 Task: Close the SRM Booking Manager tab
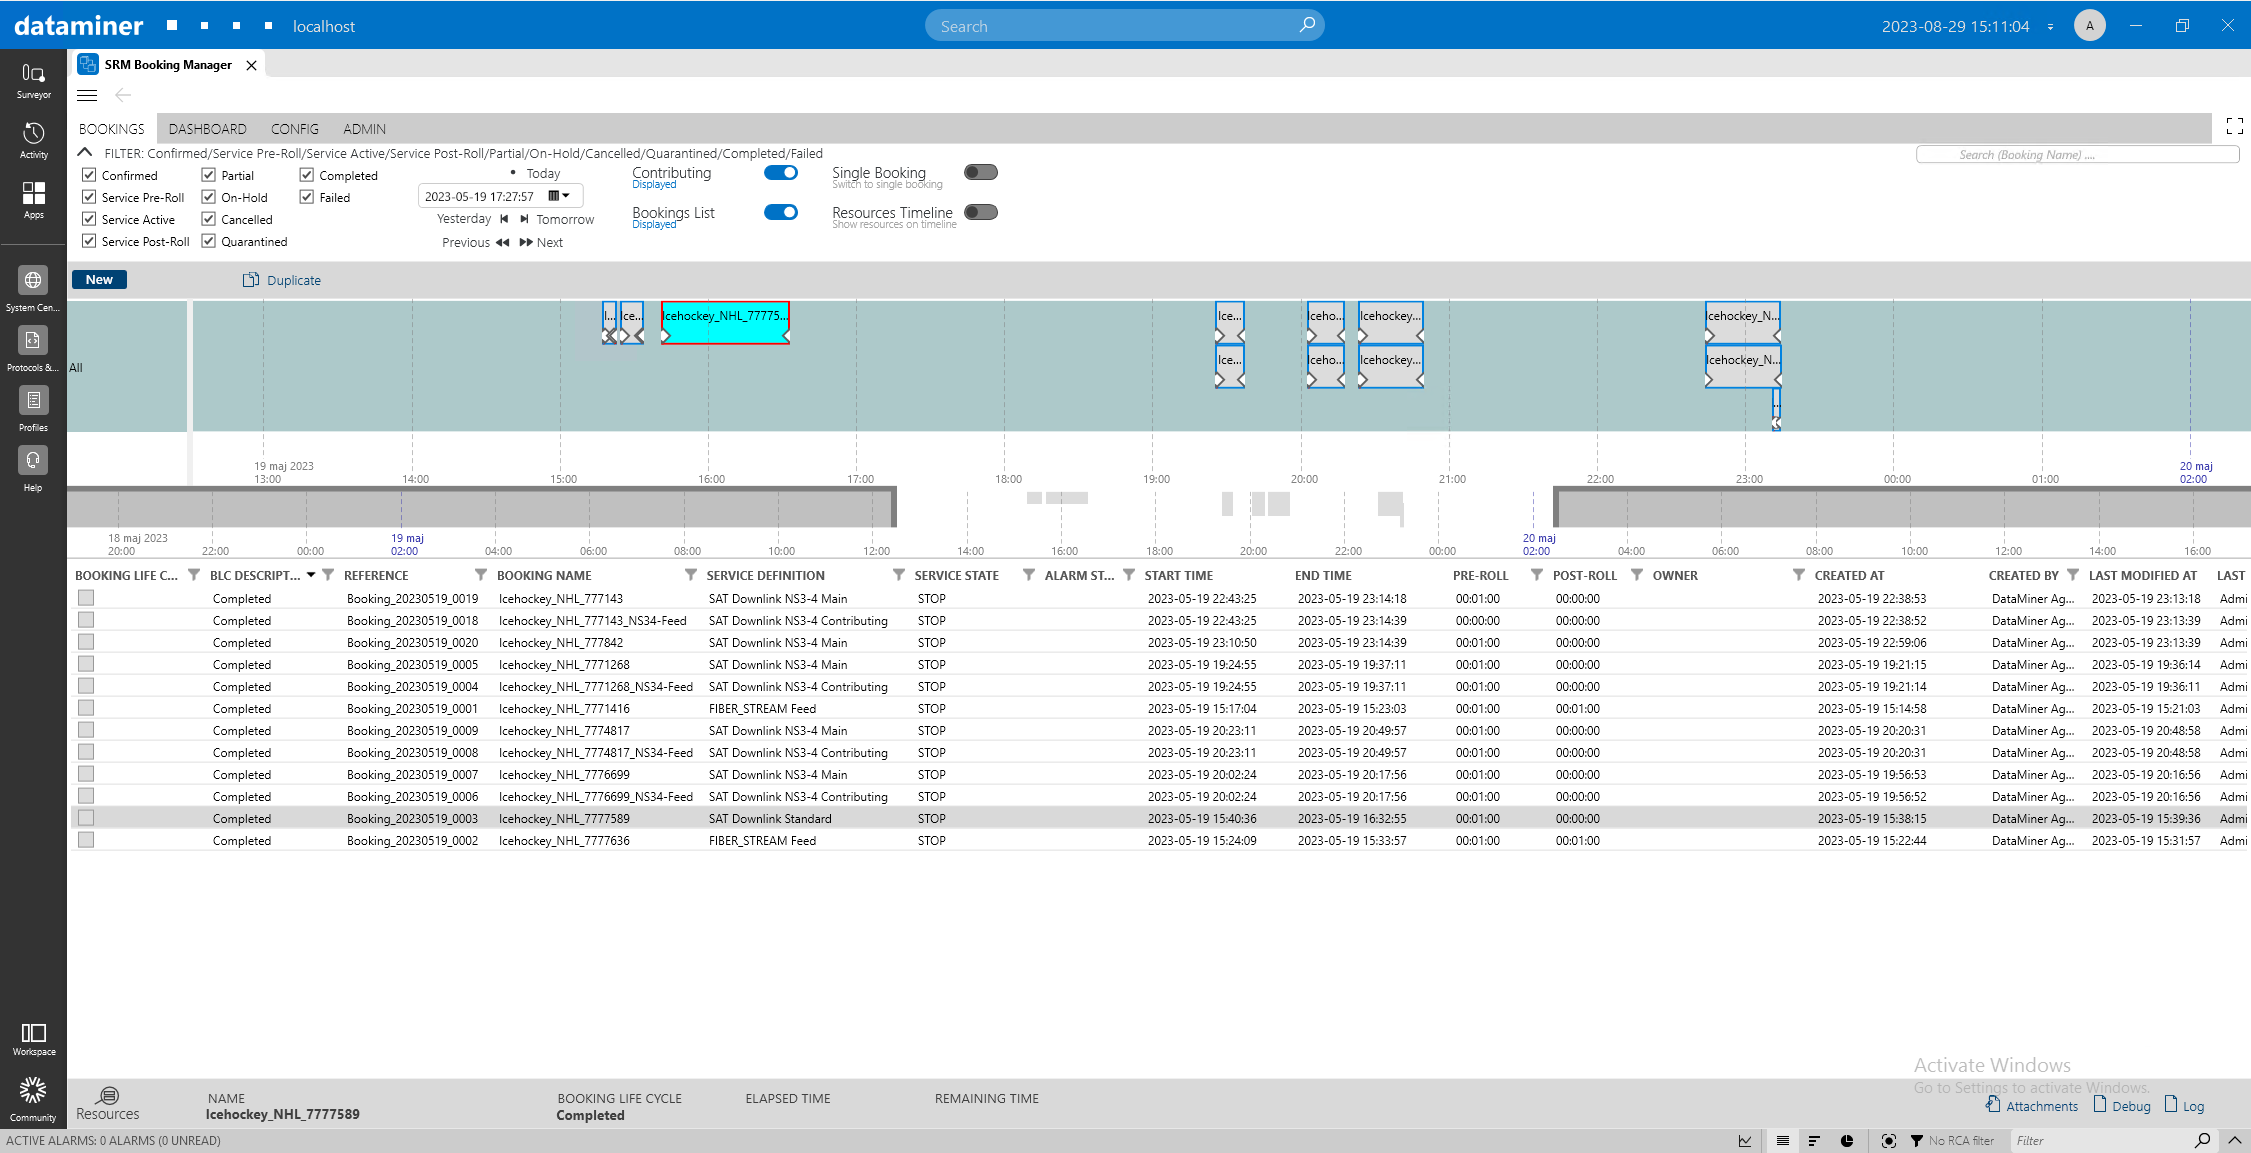251,65
